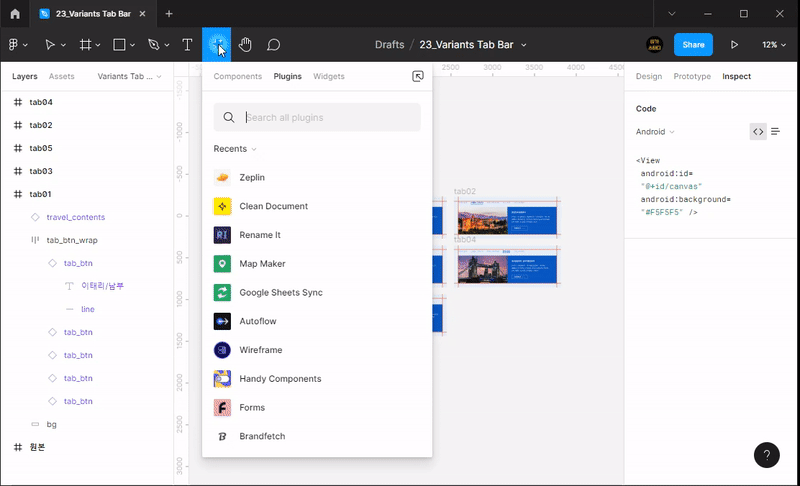
Task: Click the user avatar icon
Action: point(654,45)
